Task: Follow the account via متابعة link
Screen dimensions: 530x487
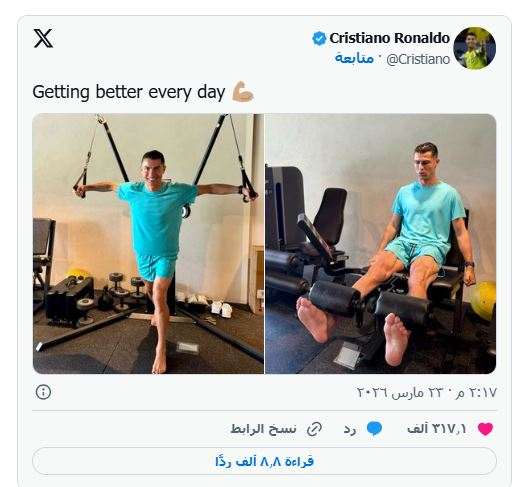Action: pyautogui.click(x=355, y=58)
